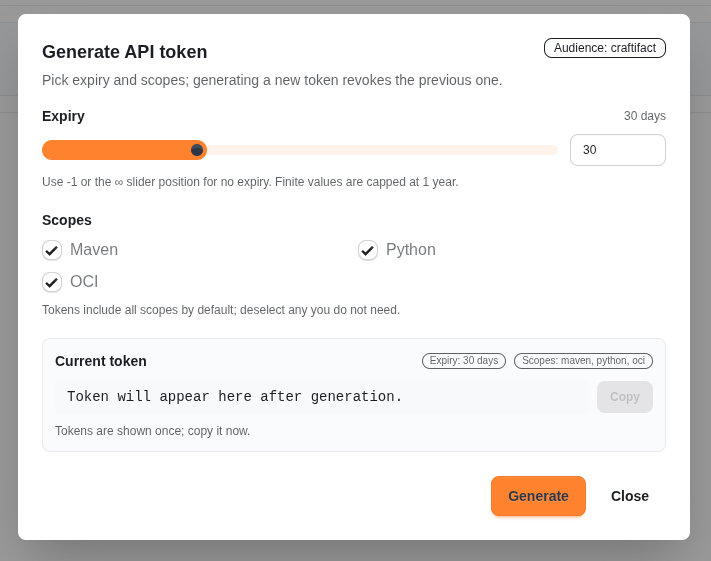Click the "30 days" value label above the input
This screenshot has width=711, height=561.
pos(644,116)
